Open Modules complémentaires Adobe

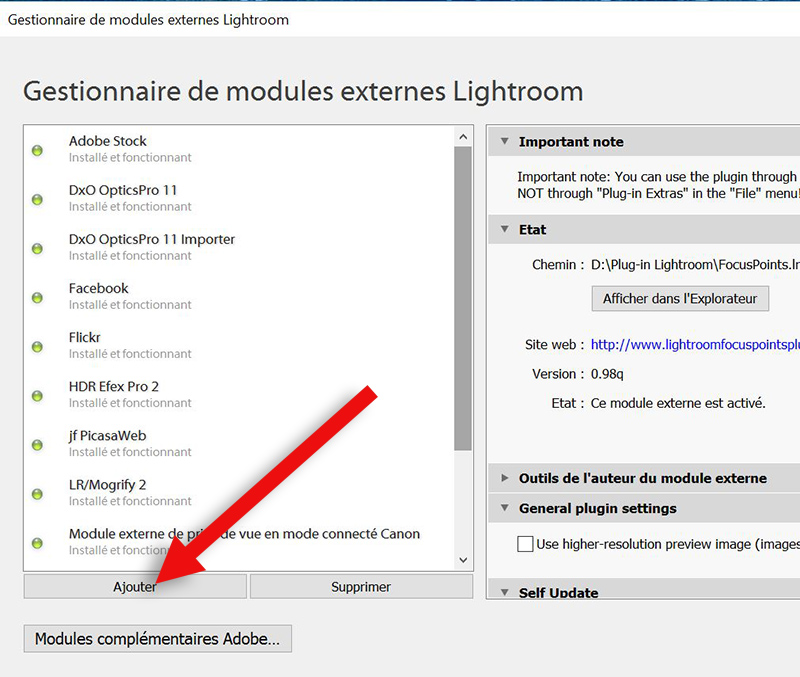click(x=158, y=639)
